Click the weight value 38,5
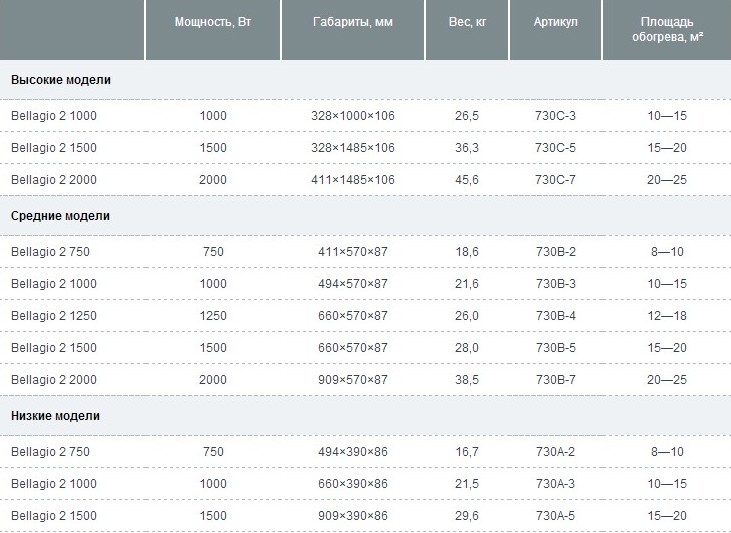731x533 pixels. (467, 380)
